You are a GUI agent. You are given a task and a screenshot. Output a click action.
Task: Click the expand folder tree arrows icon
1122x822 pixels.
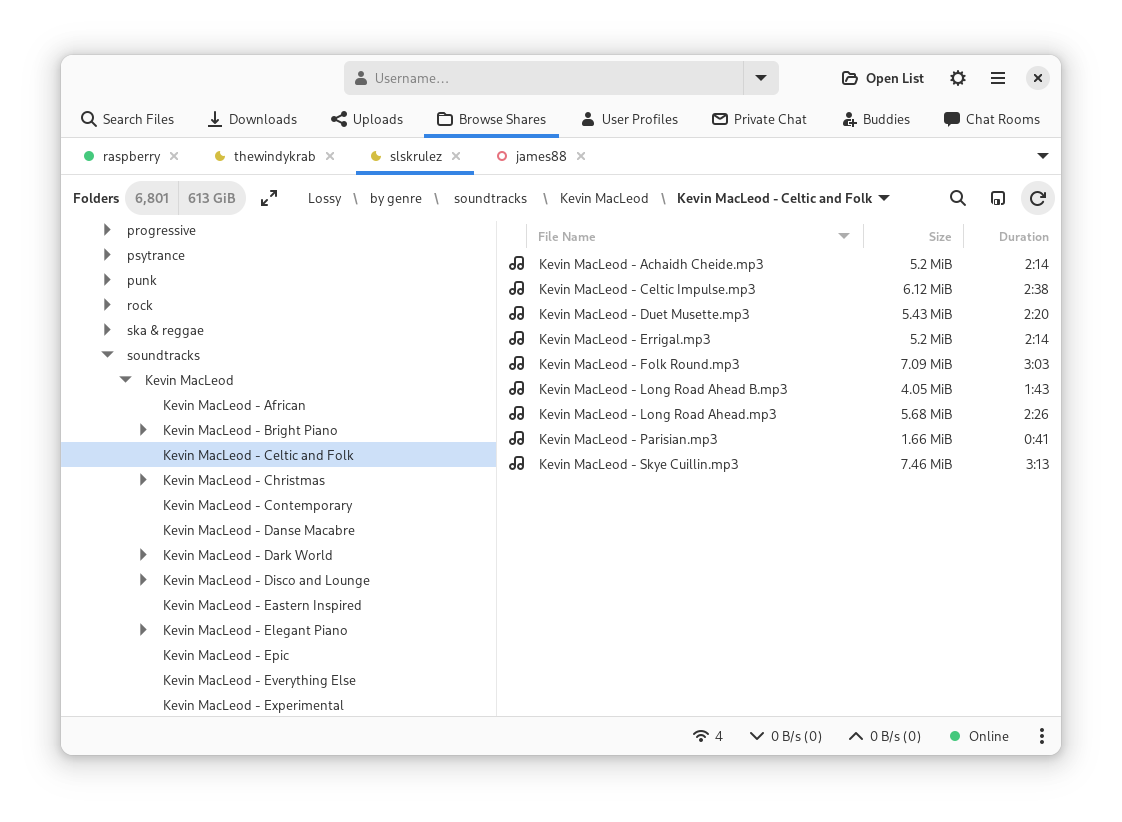click(x=269, y=198)
